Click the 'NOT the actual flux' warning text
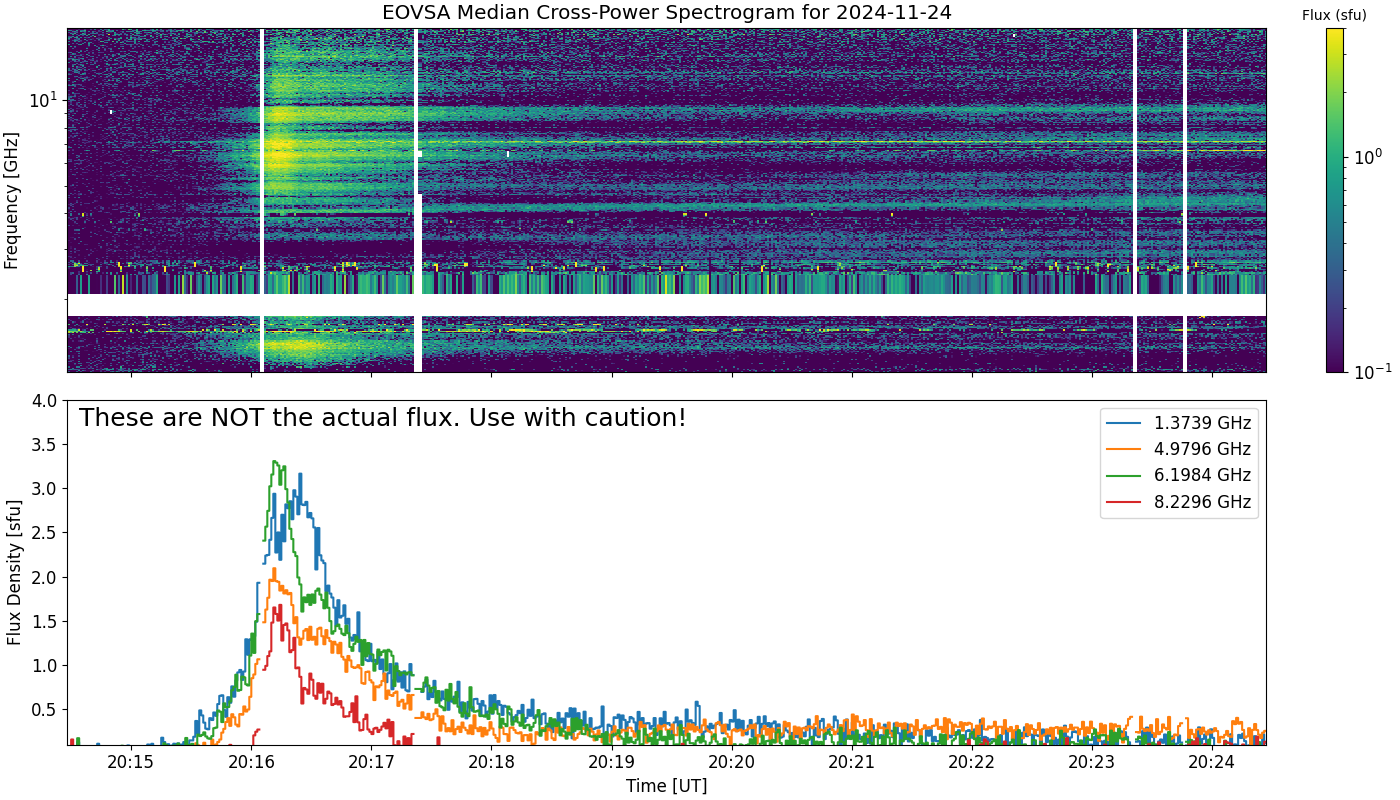The height and width of the screenshot is (800, 1400). click(x=383, y=418)
